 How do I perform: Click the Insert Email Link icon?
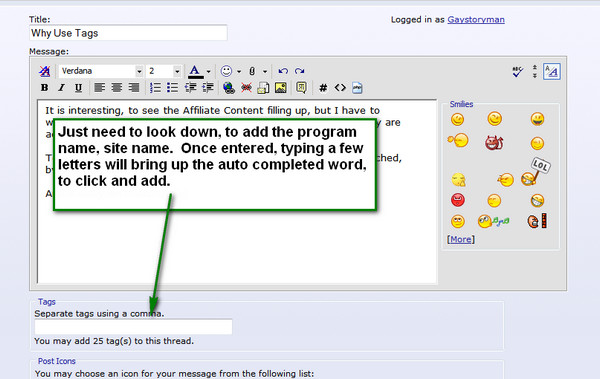coord(263,88)
